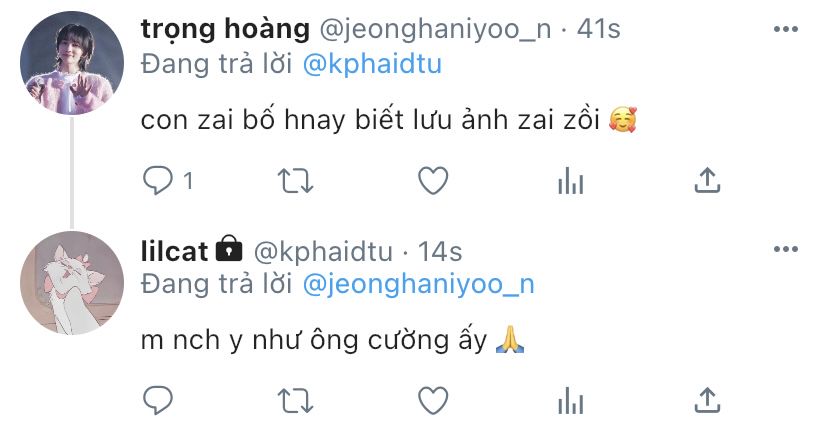Open lilcat's cat avatar
This screenshot has width=828, height=427.
[72, 283]
